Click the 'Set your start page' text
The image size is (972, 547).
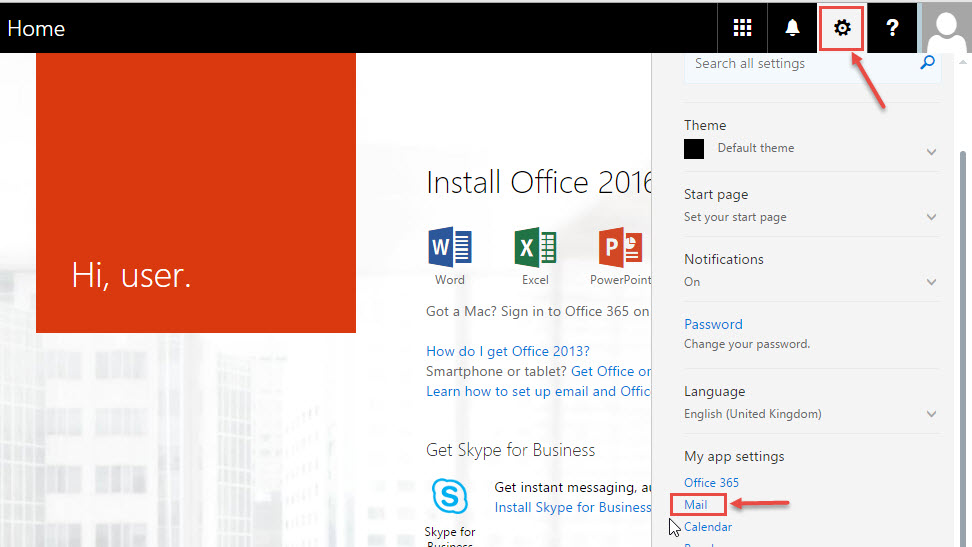pyautogui.click(x=735, y=217)
